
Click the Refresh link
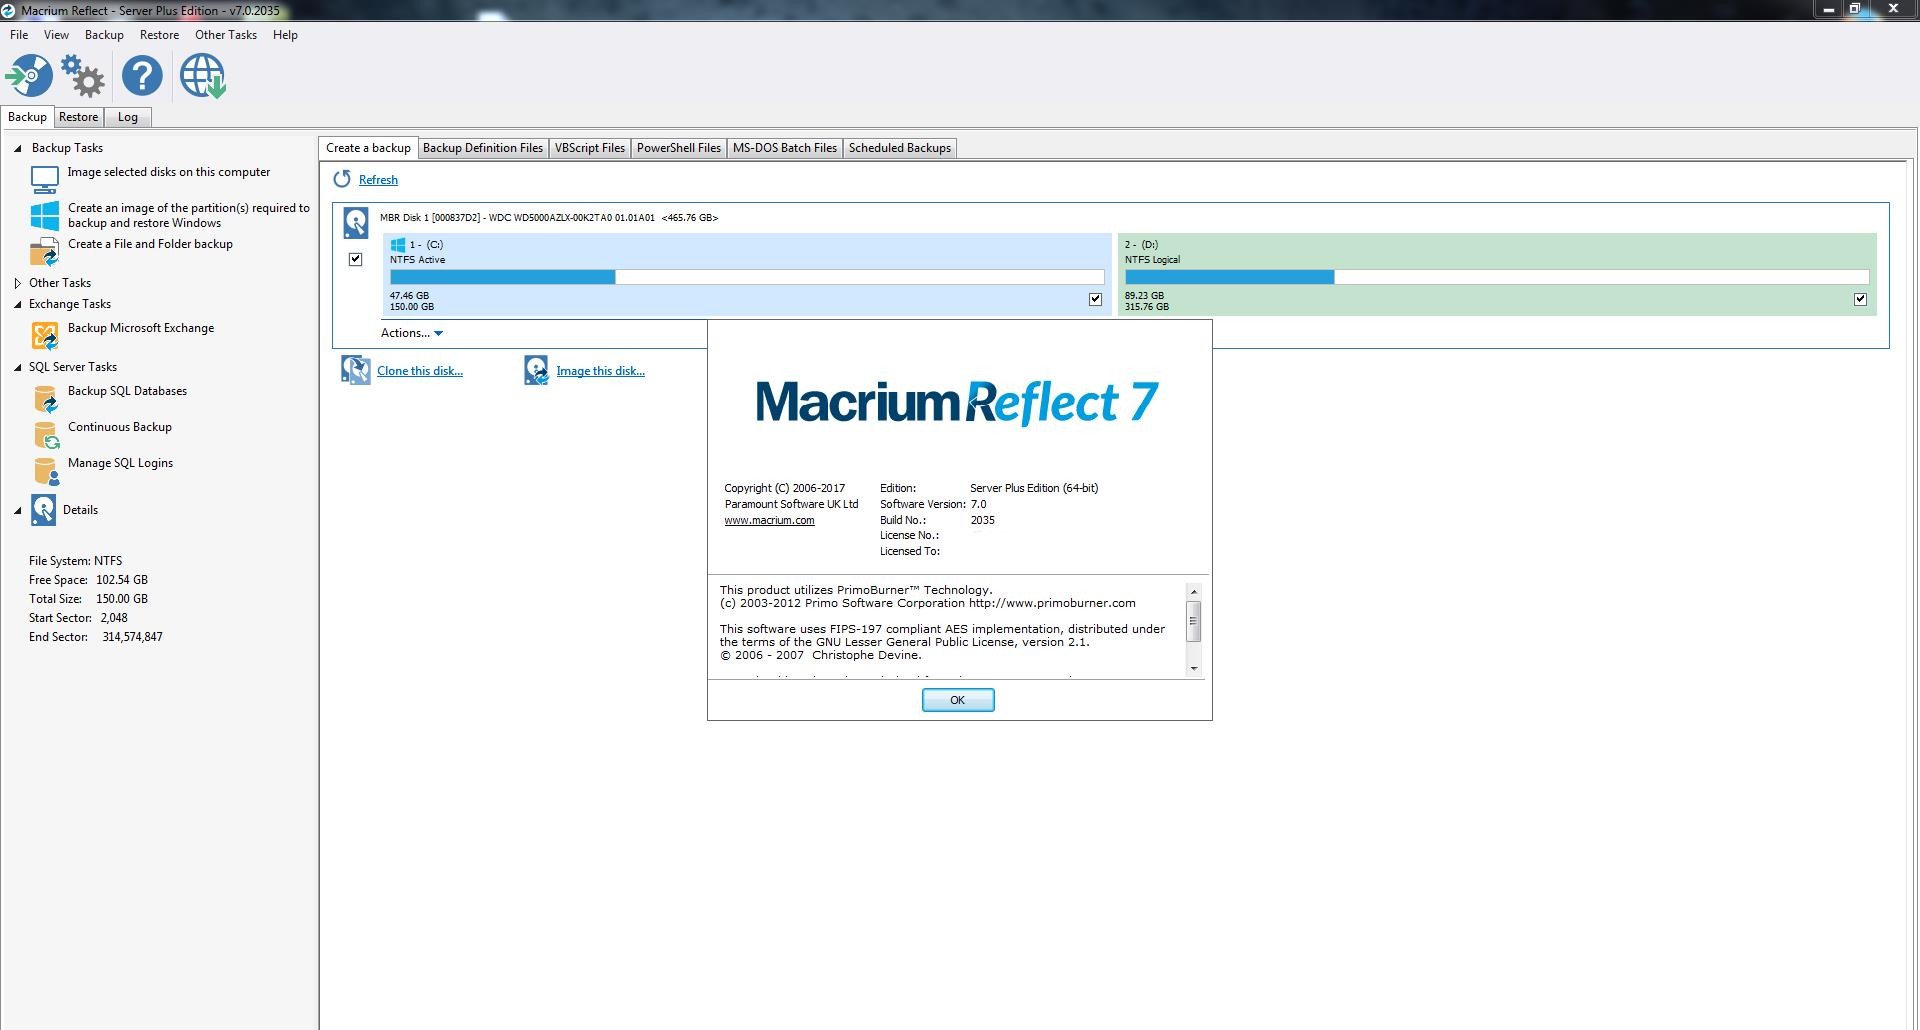coord(378,180)
